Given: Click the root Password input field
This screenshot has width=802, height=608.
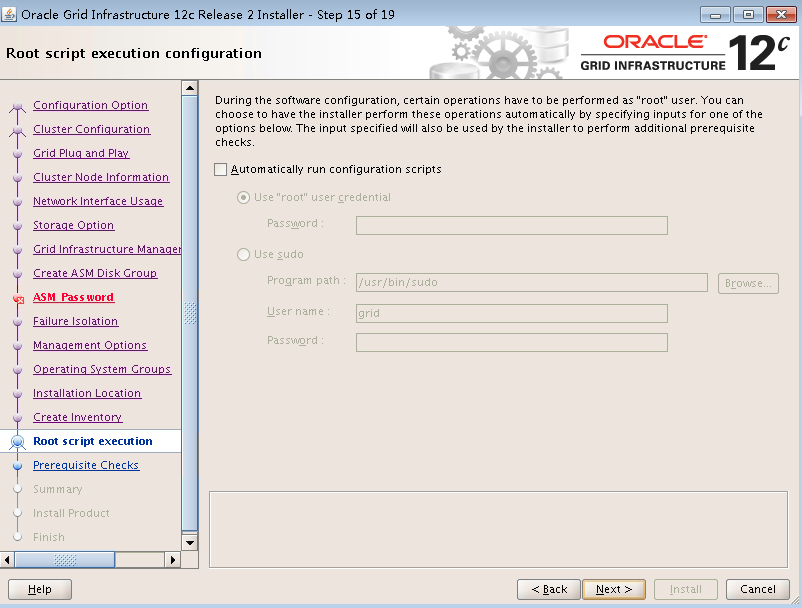Looking at the screenshot, I should [511, 226].
